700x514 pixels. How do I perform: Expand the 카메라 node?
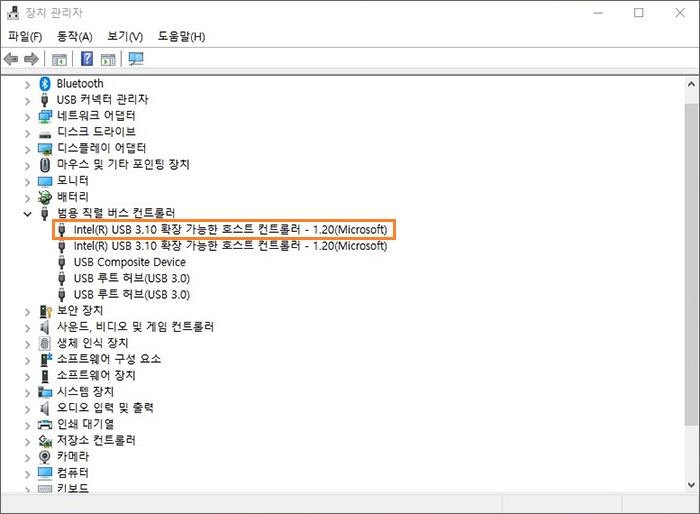point(27,458)
